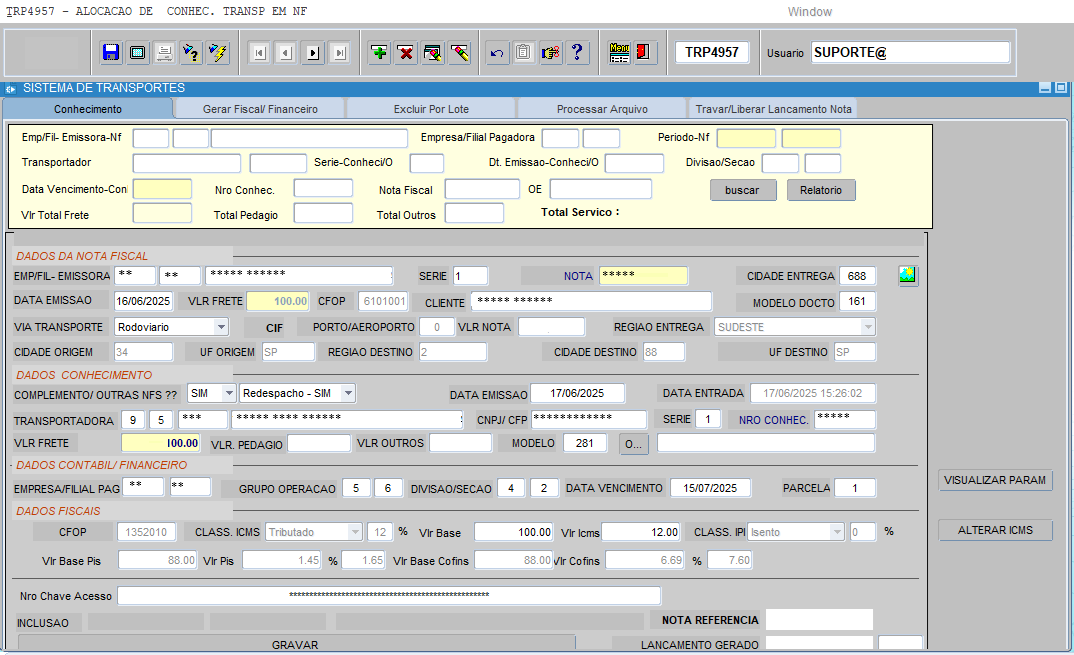
Task: Go to the next record arrow
Action: [313, 53]
